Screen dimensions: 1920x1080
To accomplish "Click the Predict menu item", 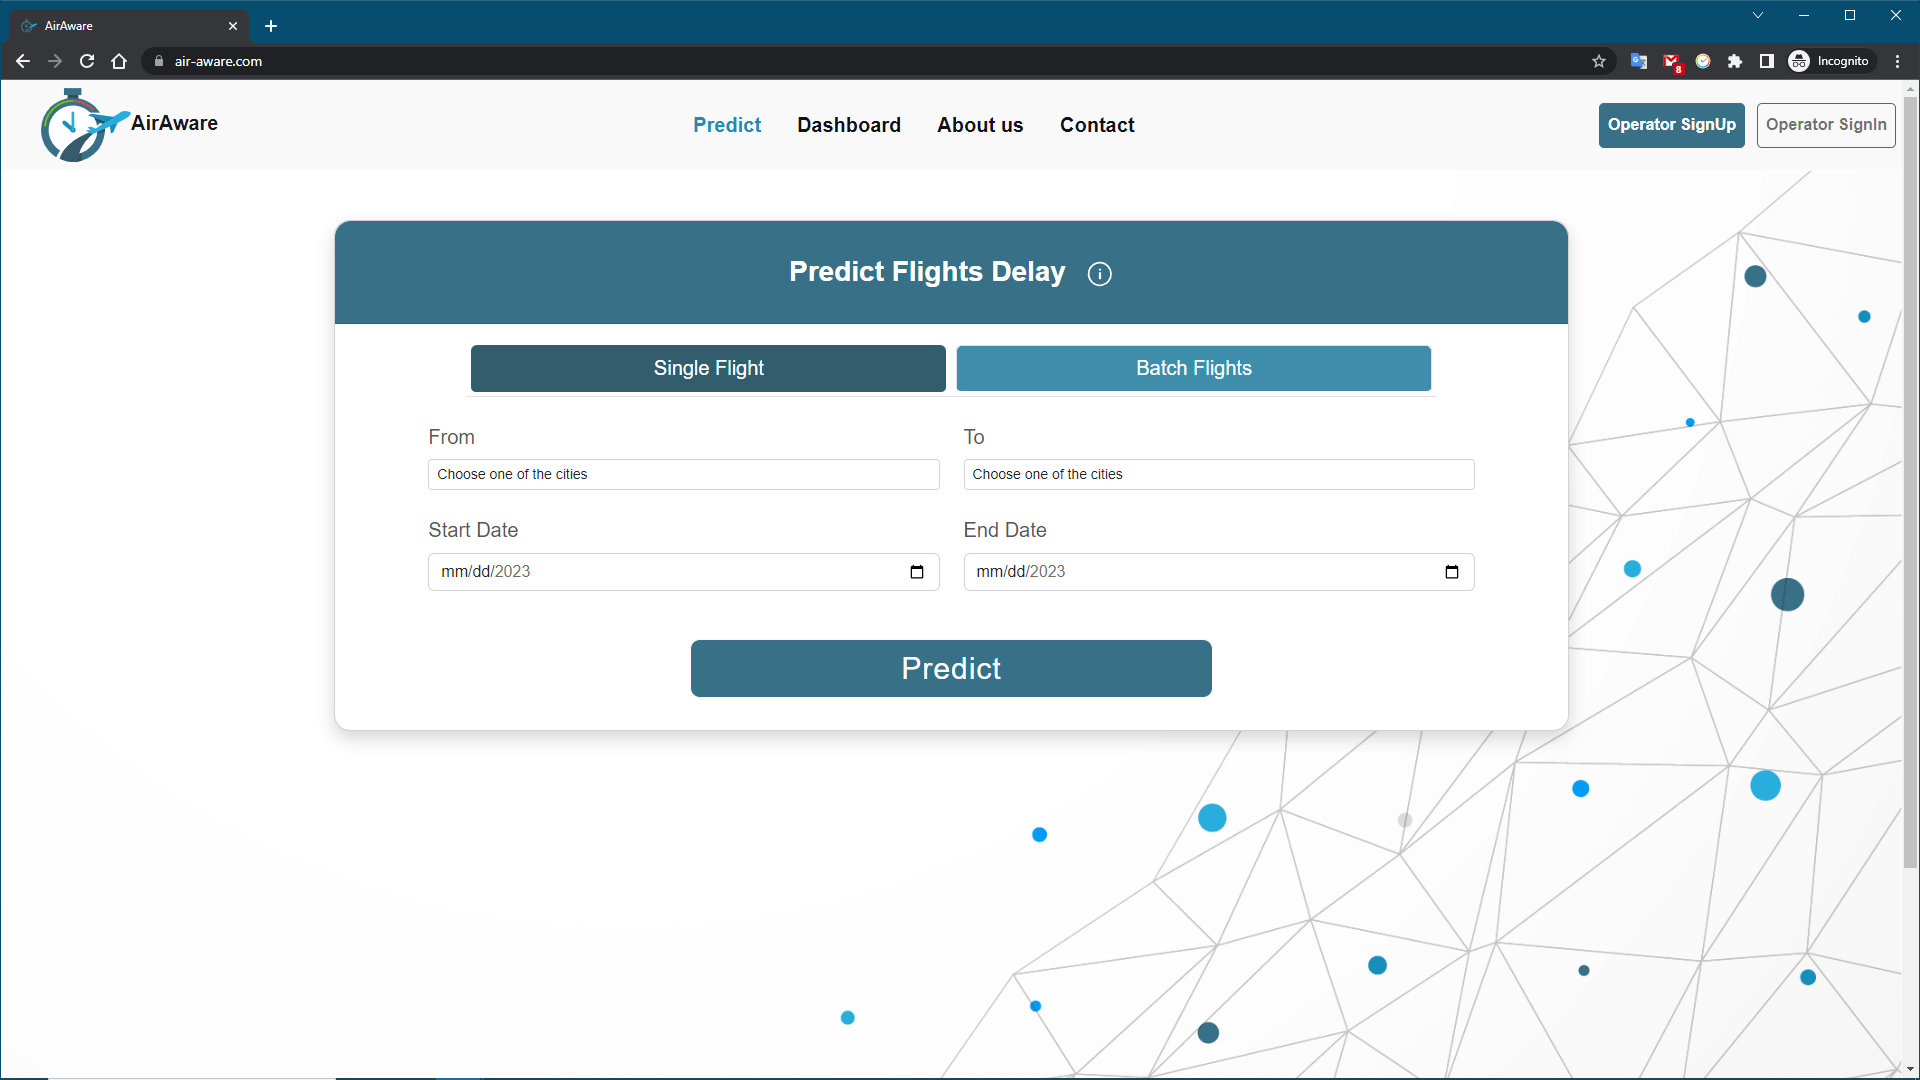I will click(x=727, y=124).
